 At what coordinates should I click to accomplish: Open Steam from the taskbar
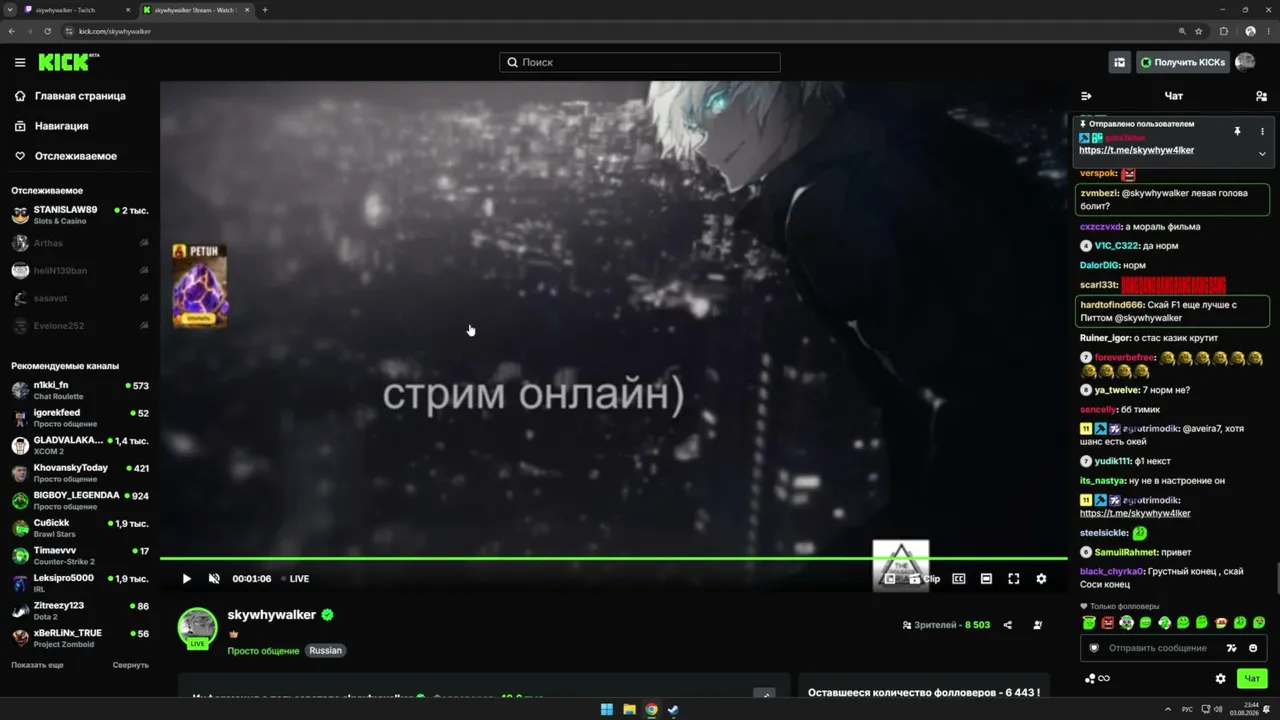click(x=674, y=710)
